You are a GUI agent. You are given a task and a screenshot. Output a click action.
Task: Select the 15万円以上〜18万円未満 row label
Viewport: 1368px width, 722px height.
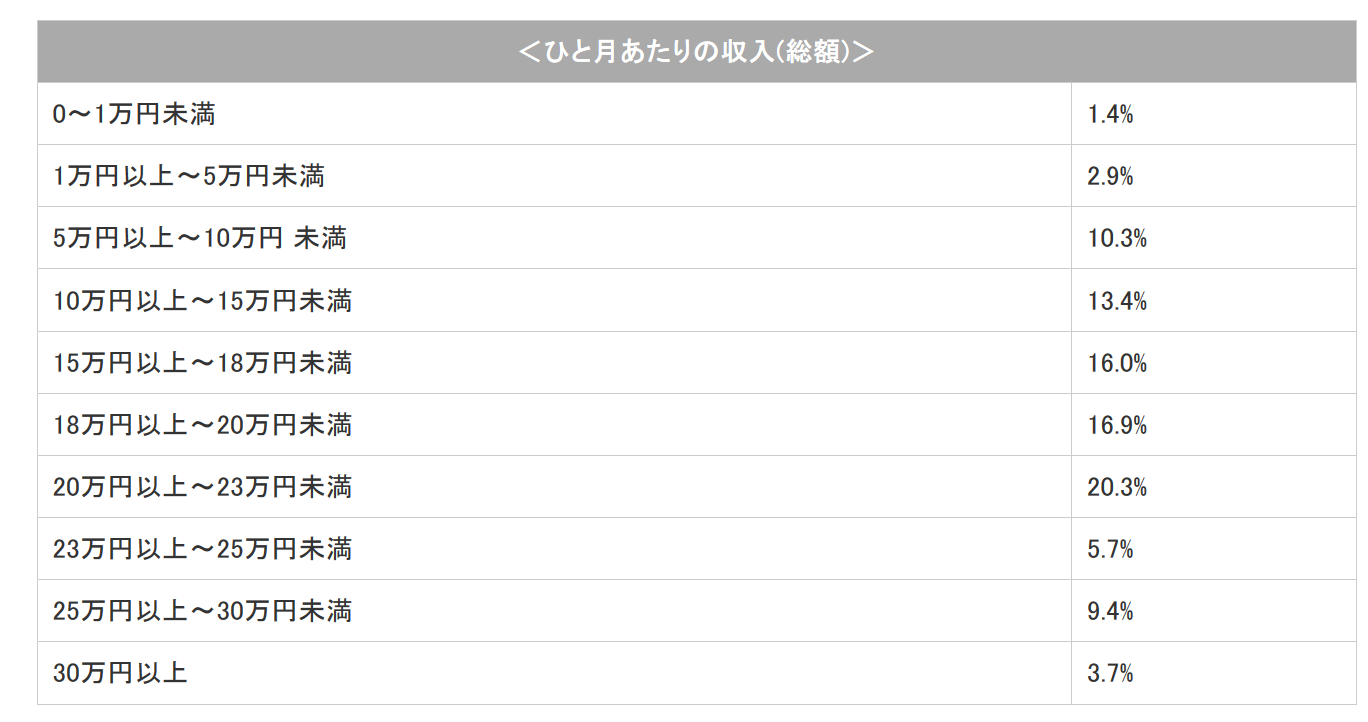pos(203,362)
